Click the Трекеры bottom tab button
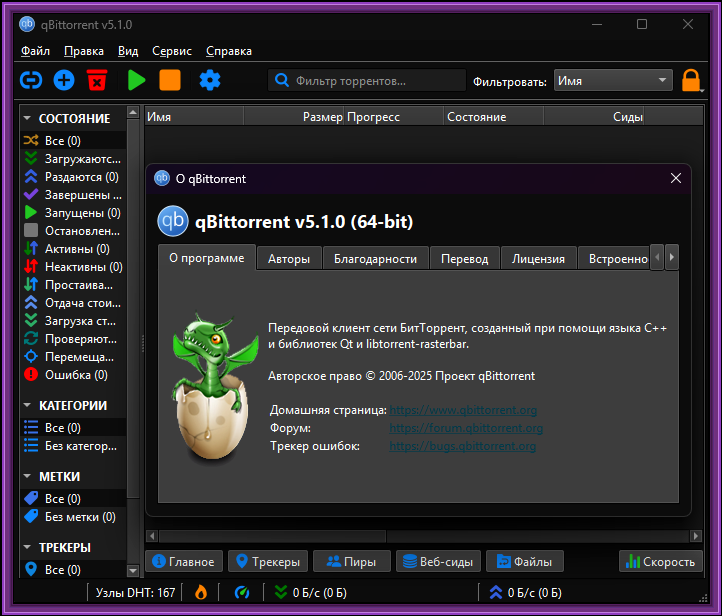This screenshot has height=616, width=722. (x=268, y=561)
